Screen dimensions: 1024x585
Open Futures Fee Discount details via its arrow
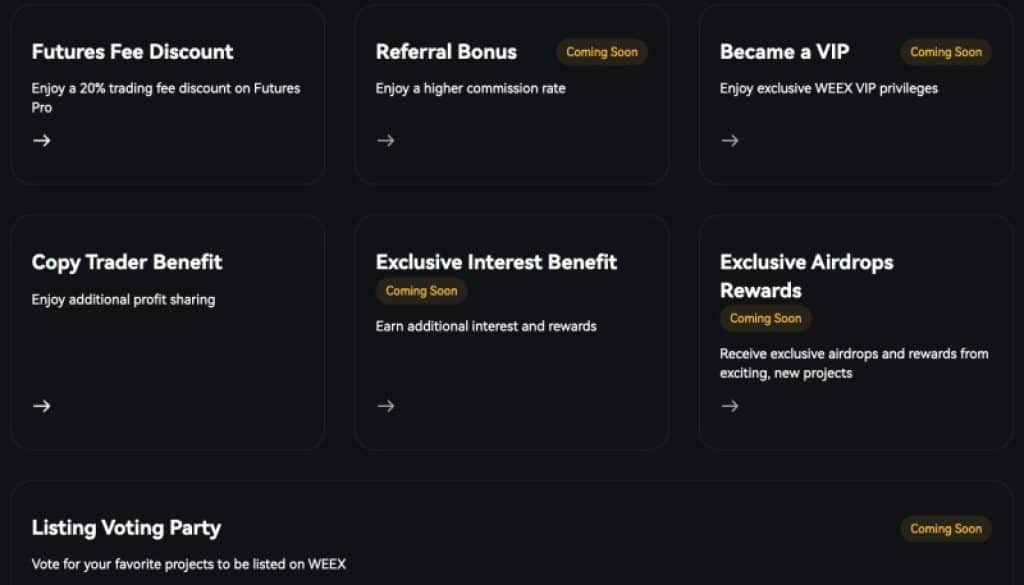pos(42,140)
